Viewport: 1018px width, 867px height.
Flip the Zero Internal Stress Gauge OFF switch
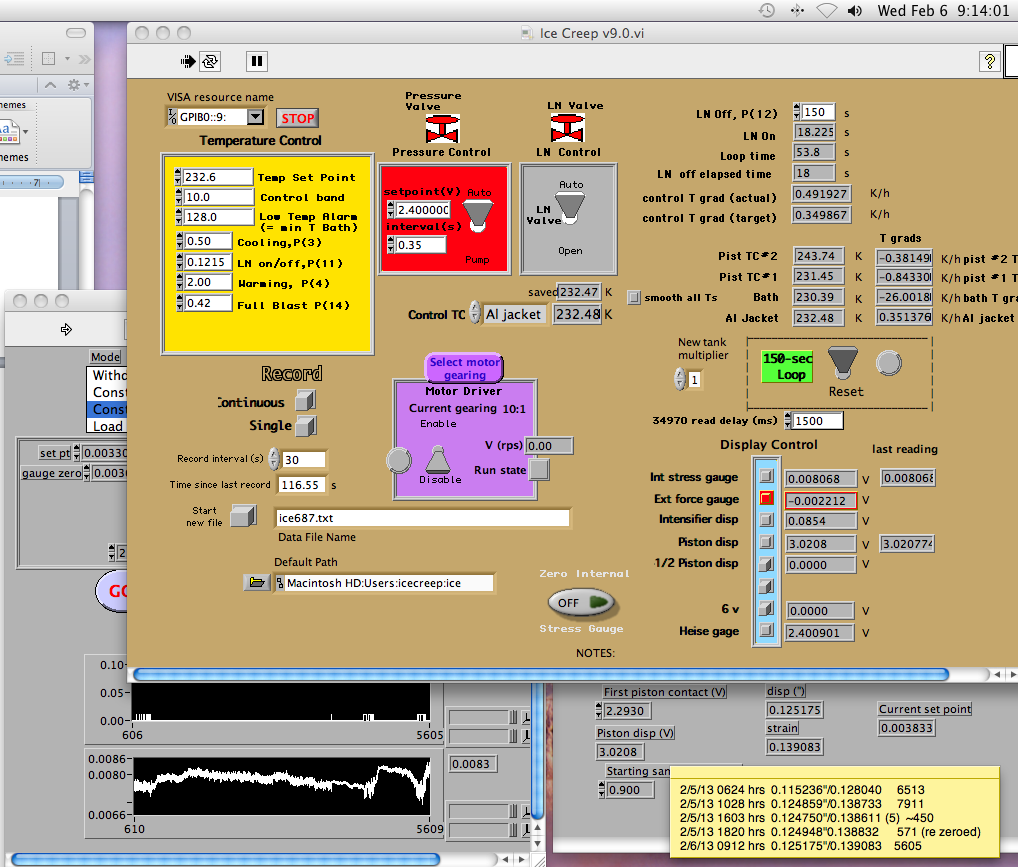581,602
